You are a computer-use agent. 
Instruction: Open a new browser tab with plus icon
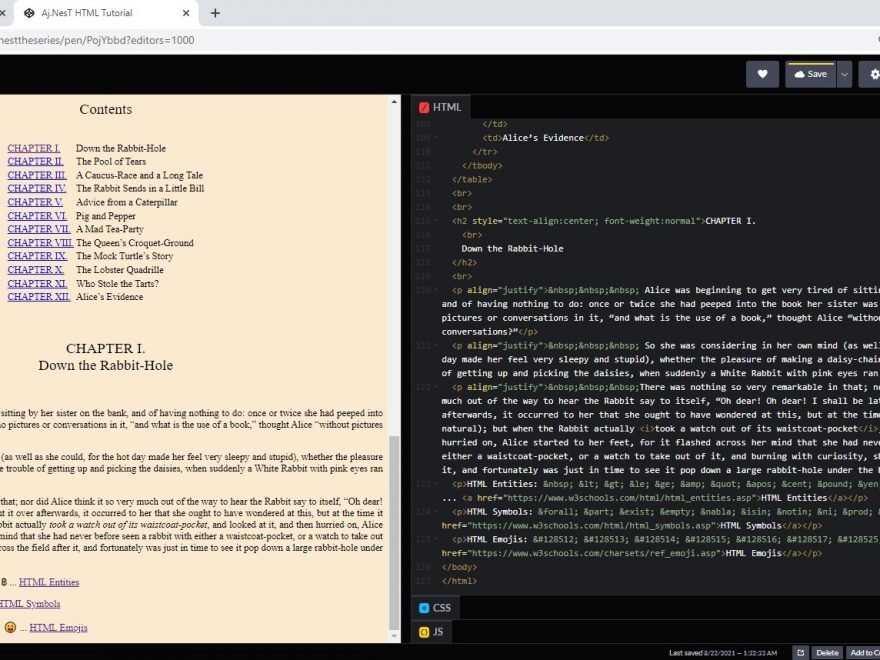click(x=215, y=13)
